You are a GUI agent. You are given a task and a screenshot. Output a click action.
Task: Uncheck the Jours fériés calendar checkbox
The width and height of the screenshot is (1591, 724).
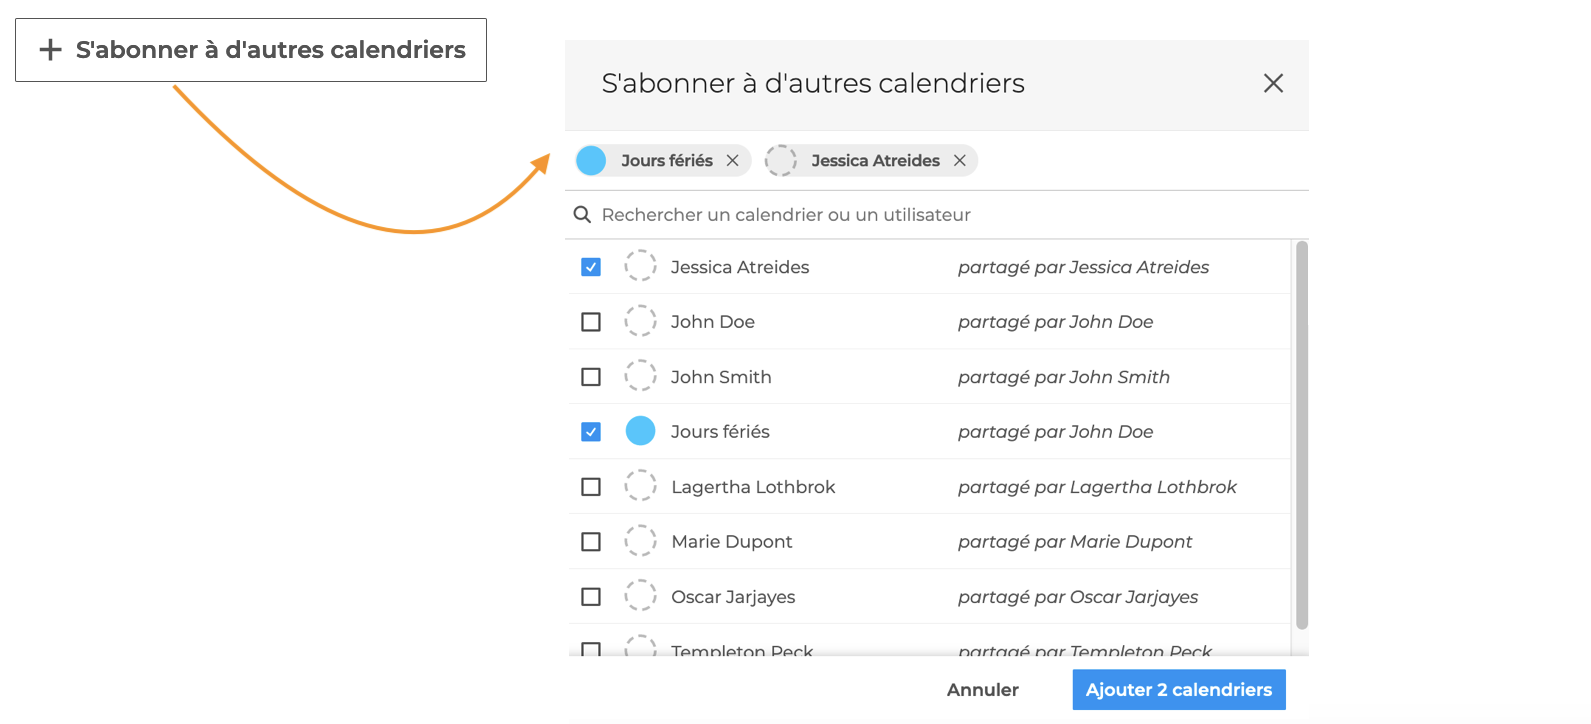coord(591,432)
